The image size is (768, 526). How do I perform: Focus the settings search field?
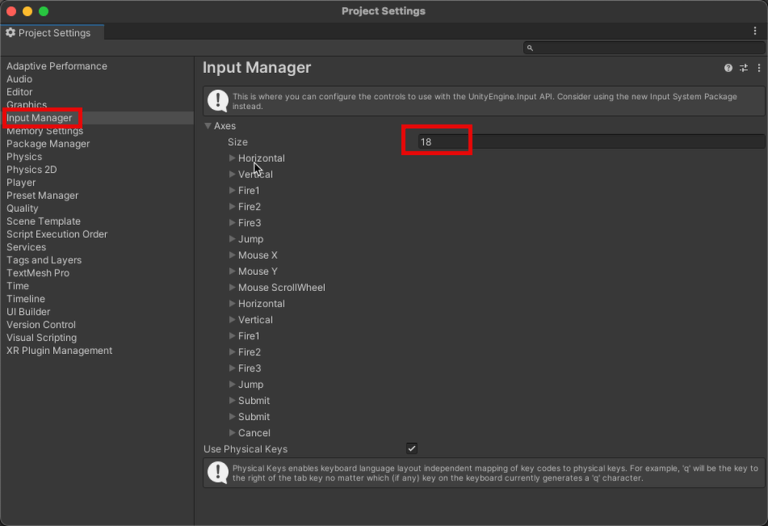(645, 48)
